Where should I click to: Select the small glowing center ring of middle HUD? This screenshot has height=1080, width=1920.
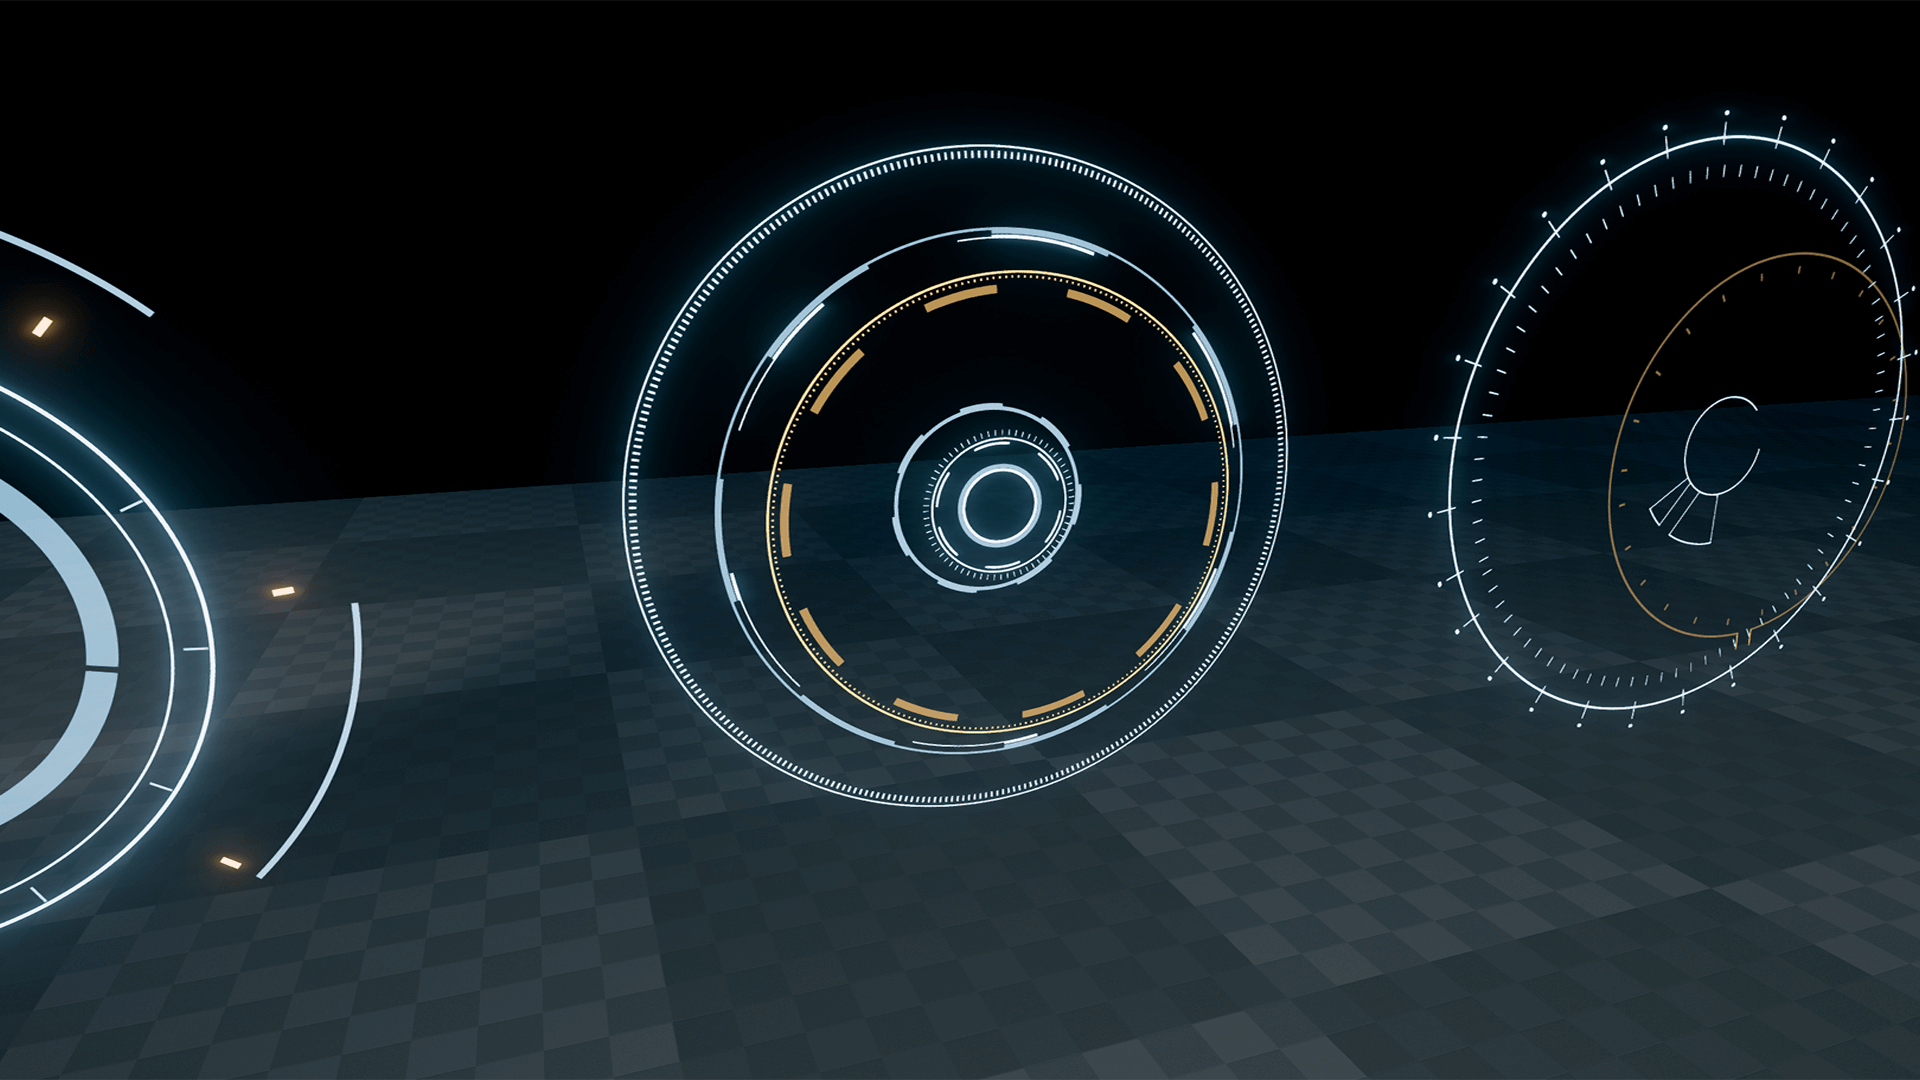[x=1000, y=505]
